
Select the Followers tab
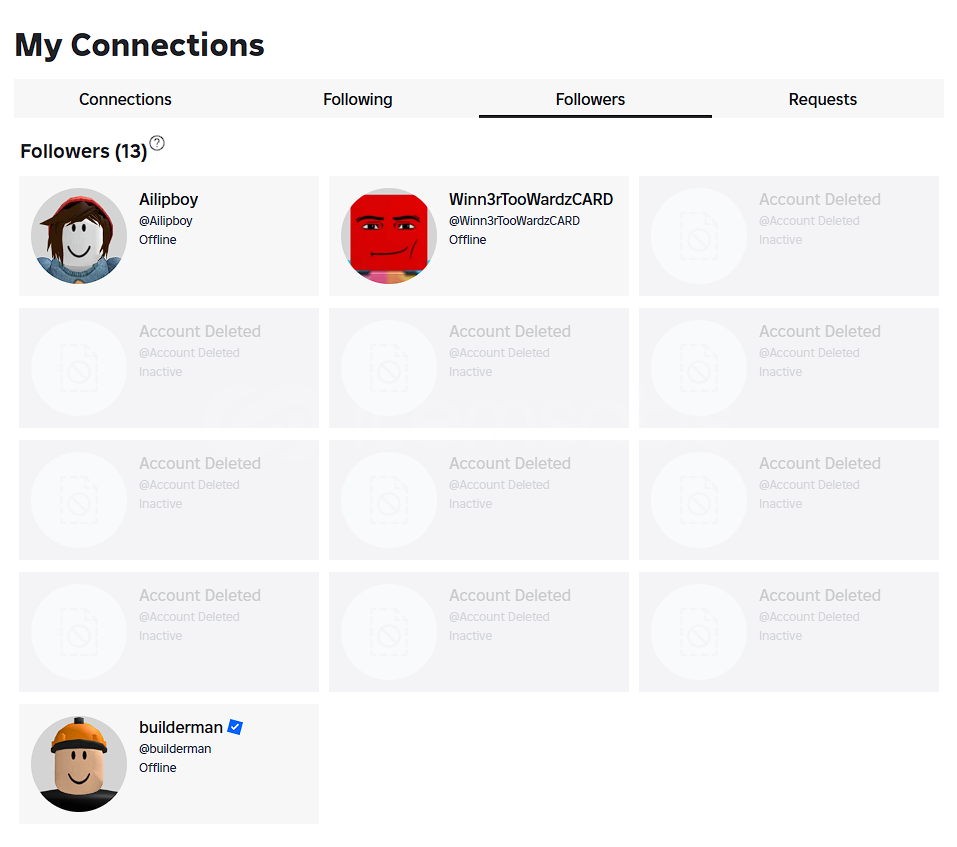pos(590,99)
